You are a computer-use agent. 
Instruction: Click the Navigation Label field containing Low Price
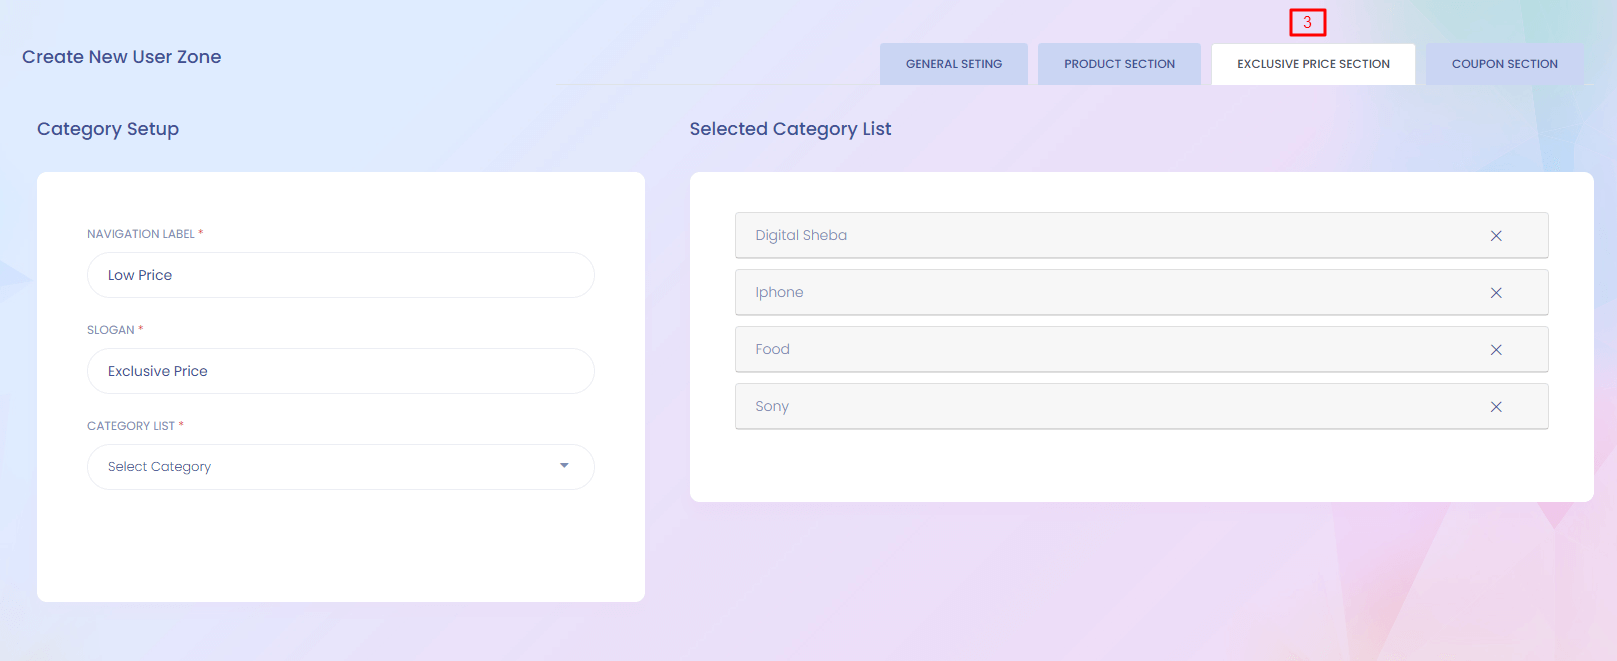click(x=340, y=275)
